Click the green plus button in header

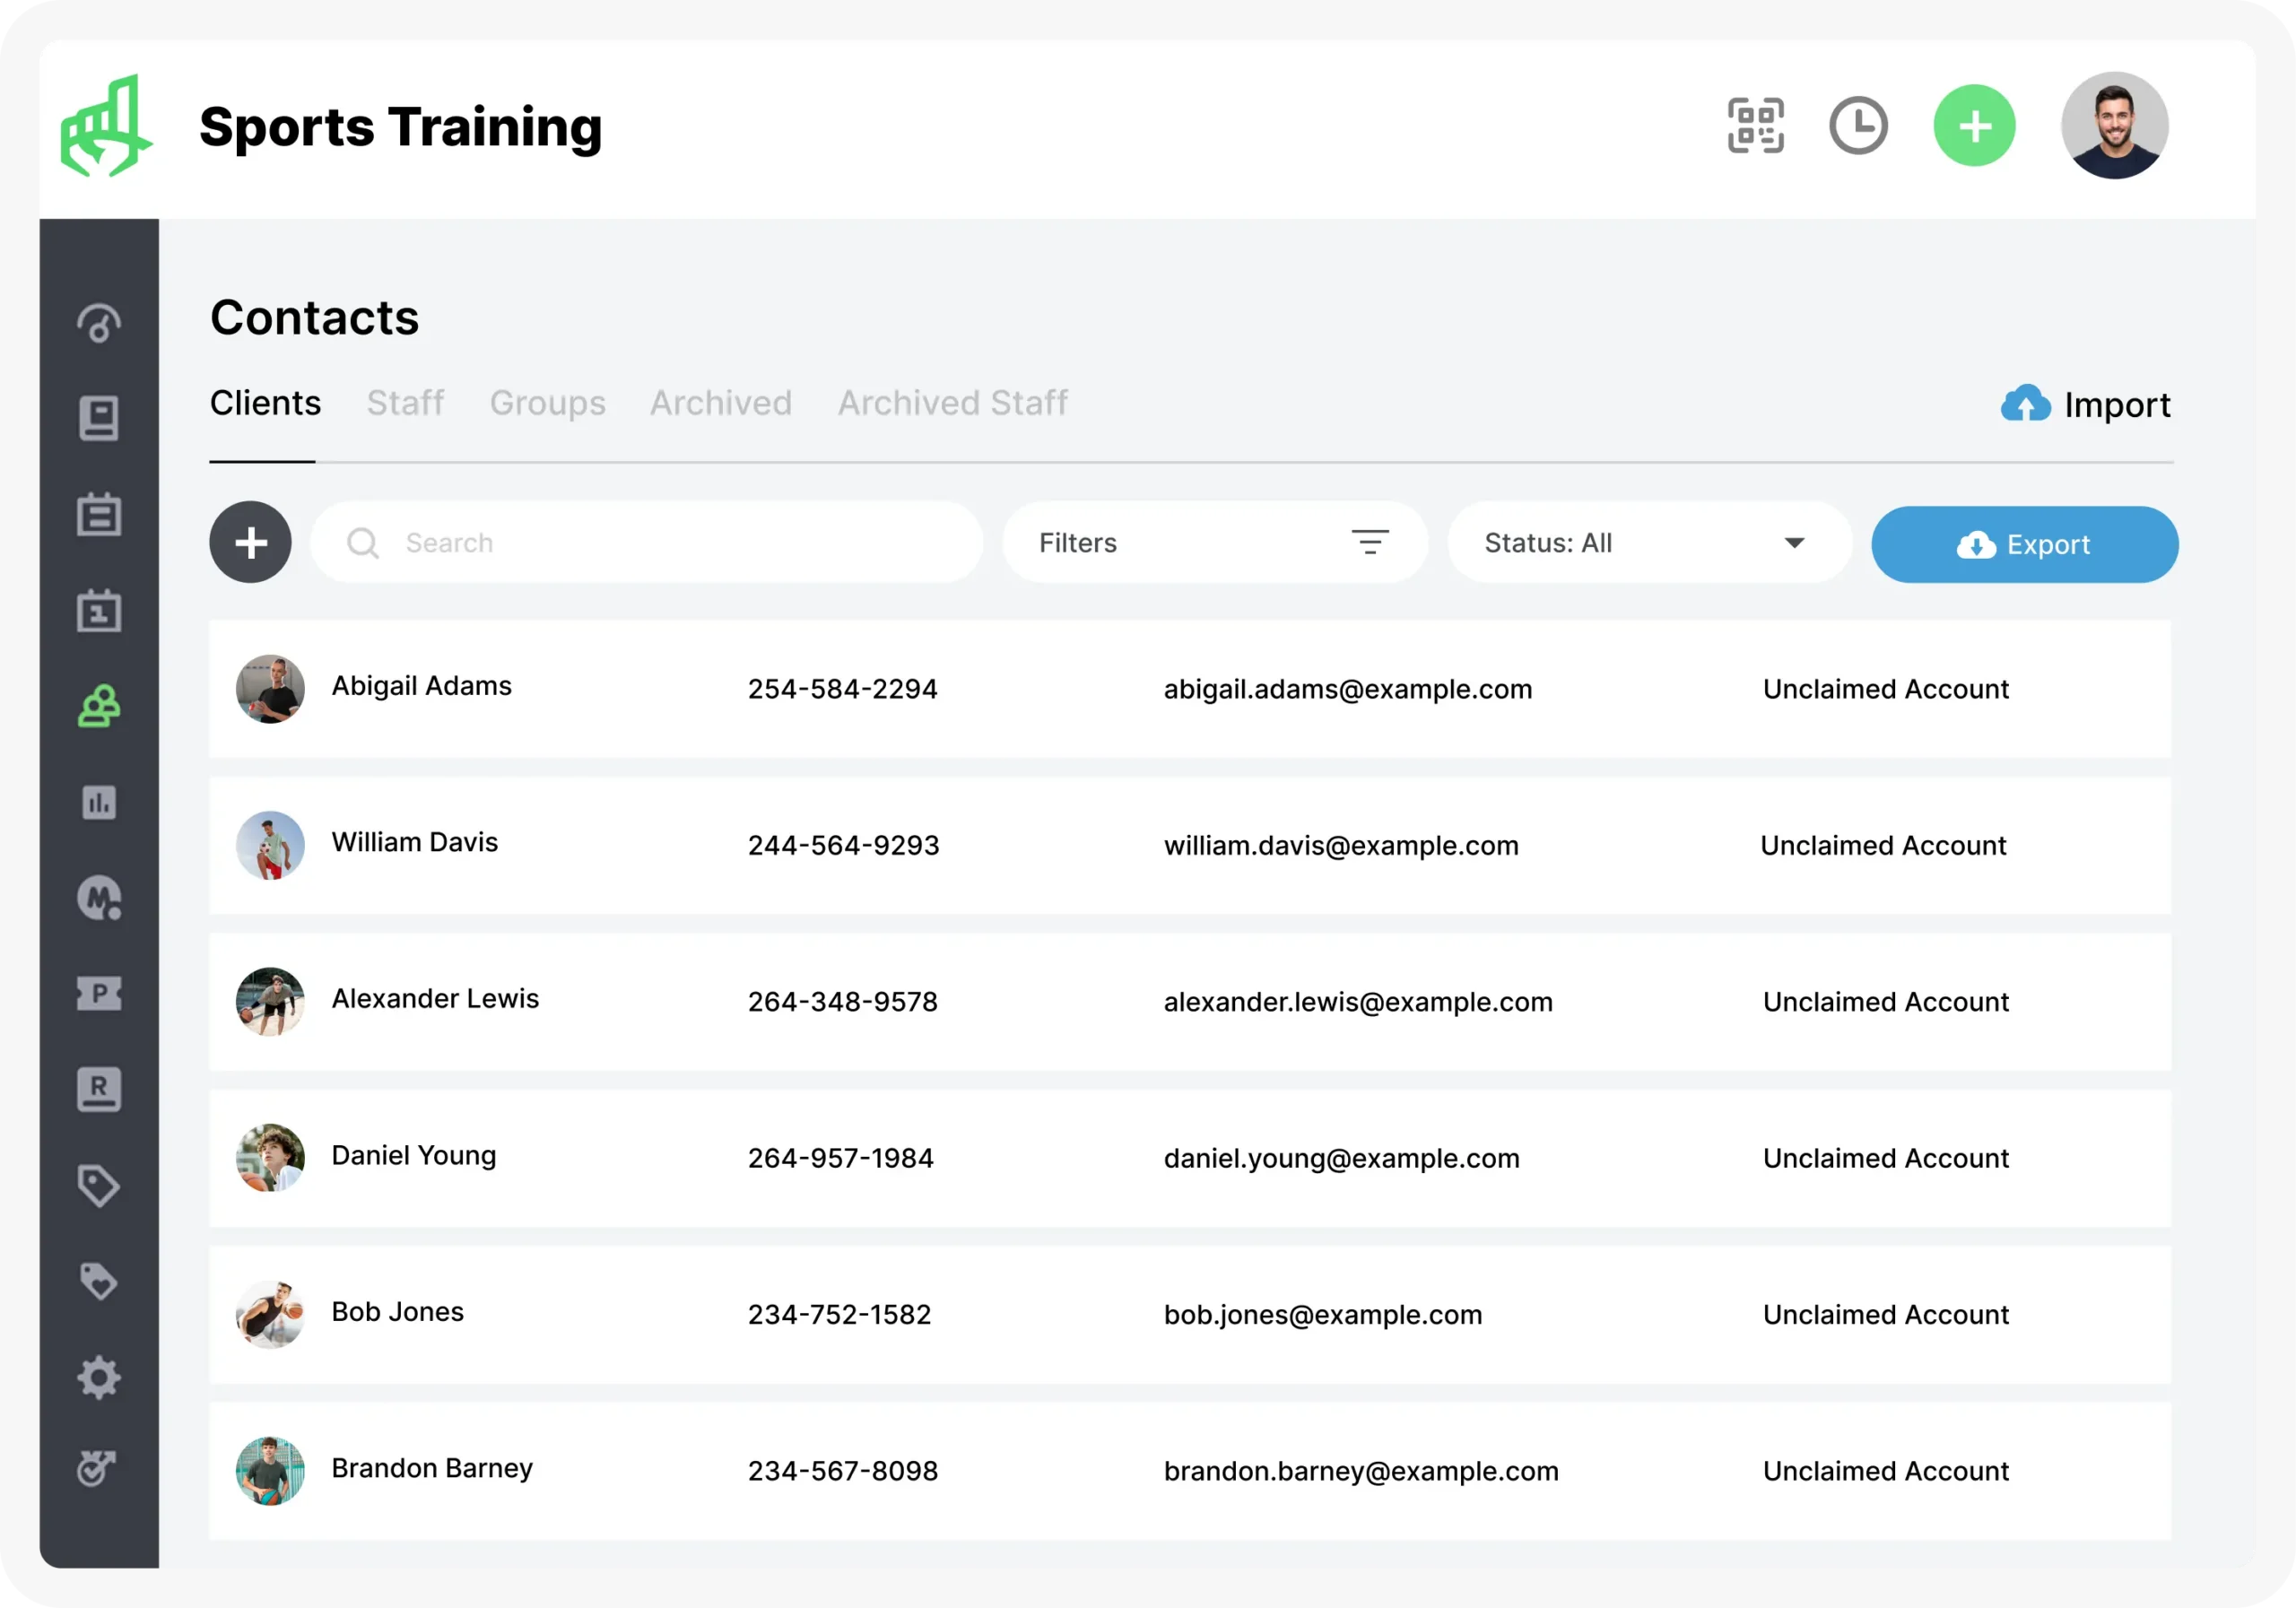tap(1974, 126)
